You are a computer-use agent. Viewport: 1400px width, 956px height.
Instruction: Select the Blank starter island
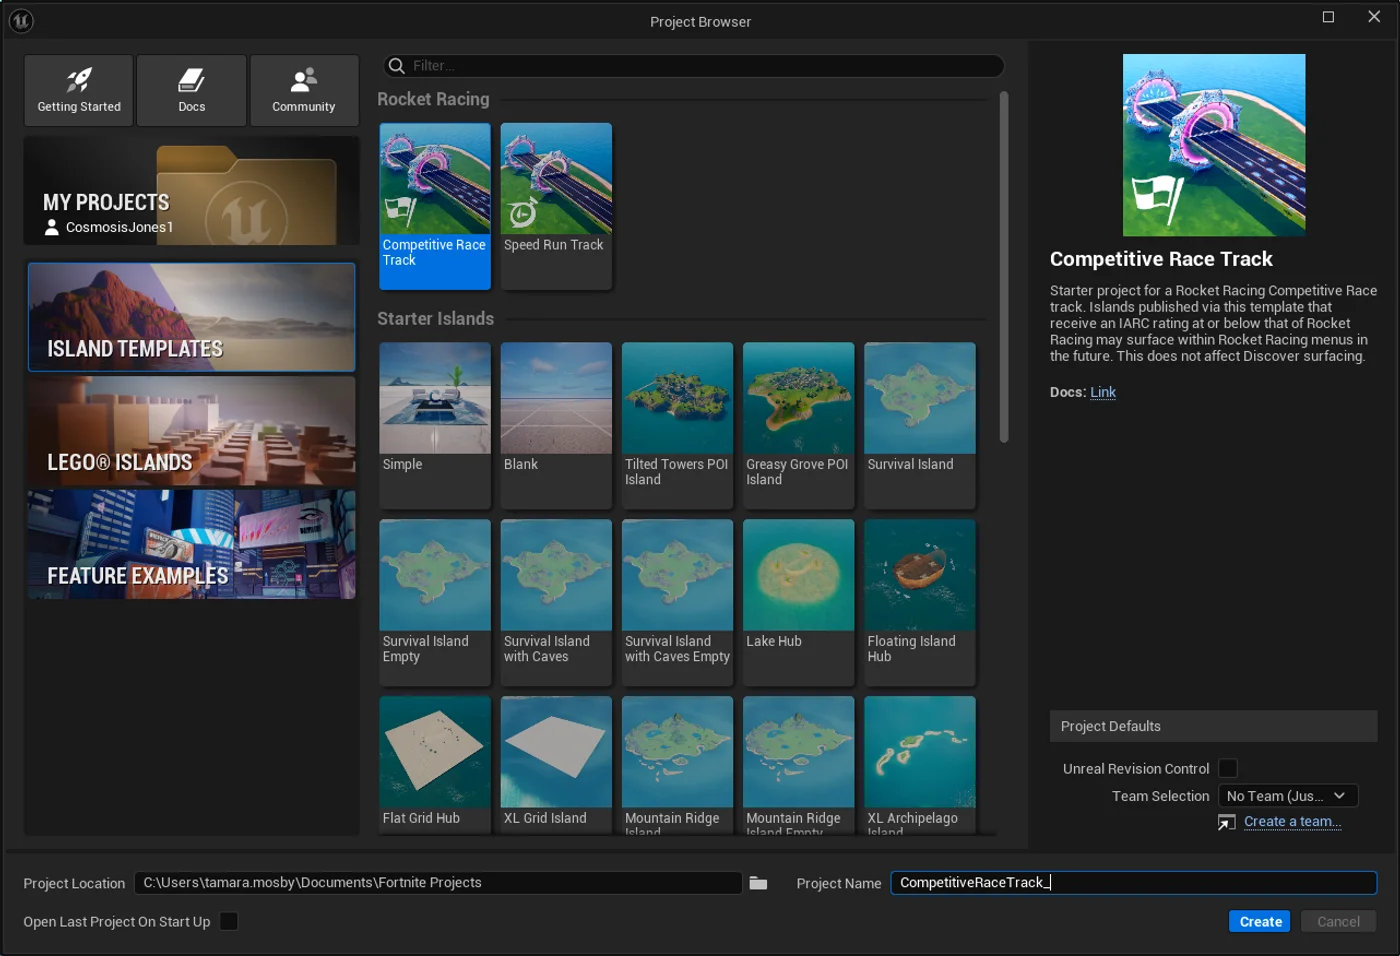click(556, 425)
